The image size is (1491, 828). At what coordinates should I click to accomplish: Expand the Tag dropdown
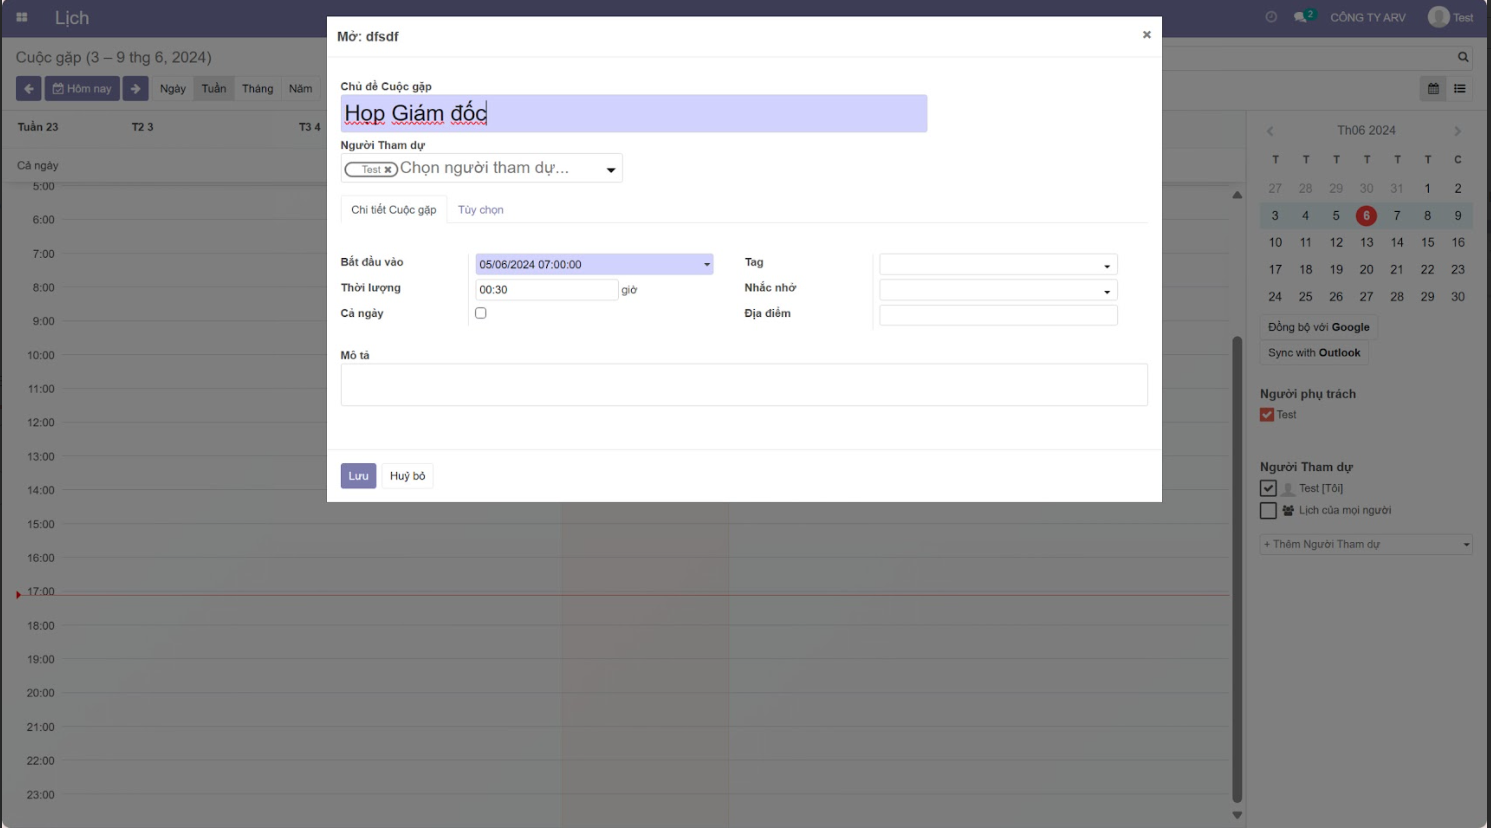click(x=1106, y=265)
